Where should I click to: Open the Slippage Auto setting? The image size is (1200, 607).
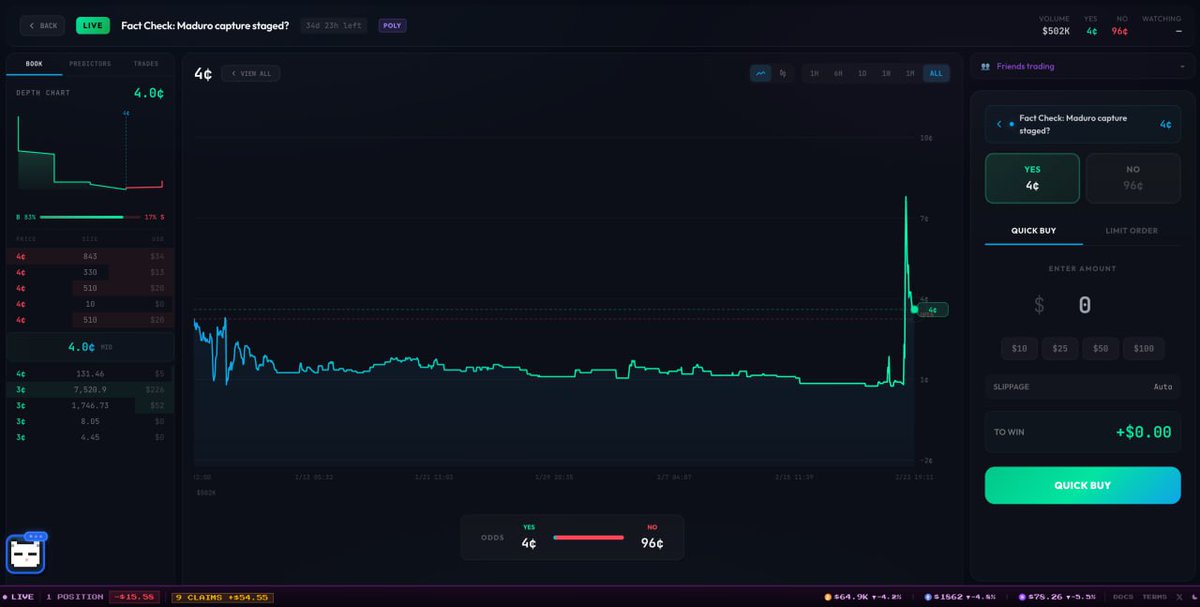[x=1083, y=386]
